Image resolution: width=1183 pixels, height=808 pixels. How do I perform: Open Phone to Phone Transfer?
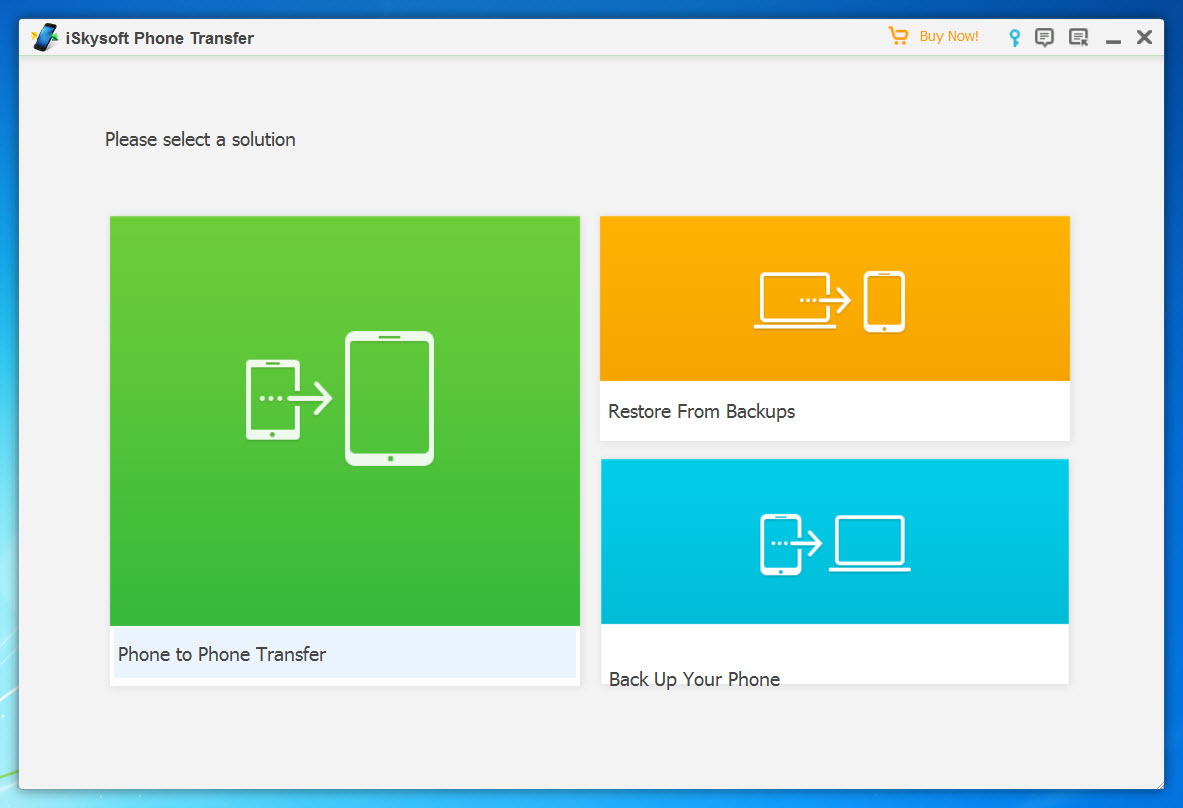344,450
